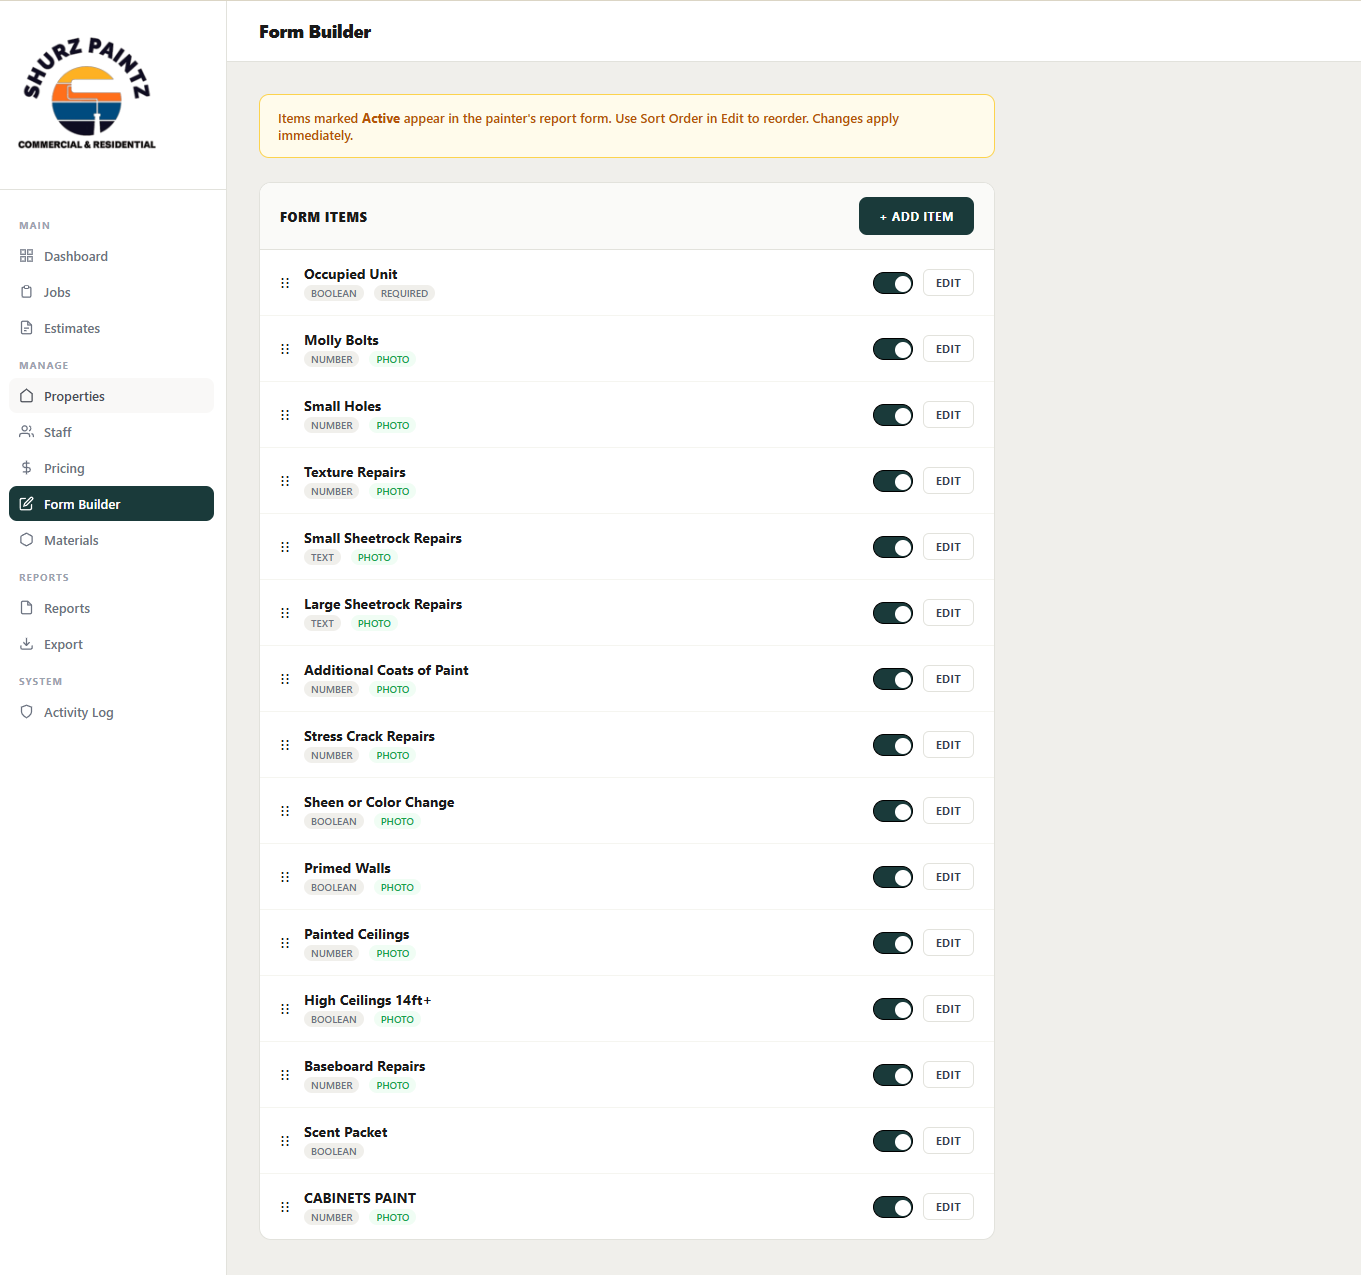Click drag handle beside Small Sheetrock Repairs
Image resolution: width=1361 pixels, height=1275 pixels.
(x=285, y=547)
